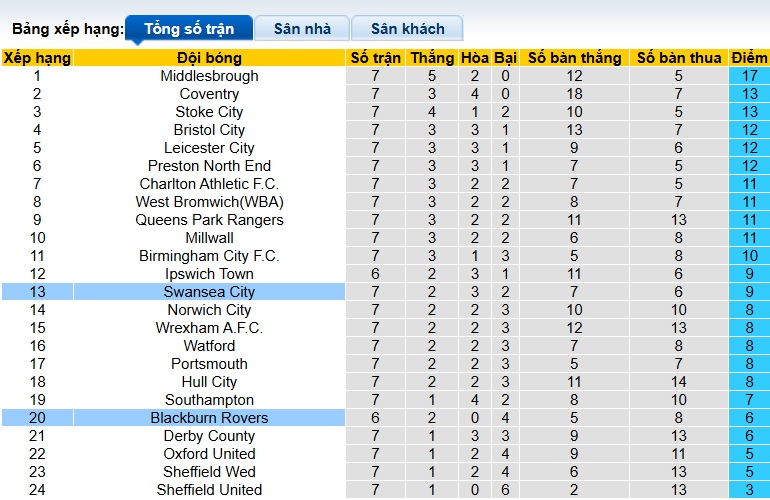
Task: Click on Wrexham A.F.C. team name
Action: [209, 328]
